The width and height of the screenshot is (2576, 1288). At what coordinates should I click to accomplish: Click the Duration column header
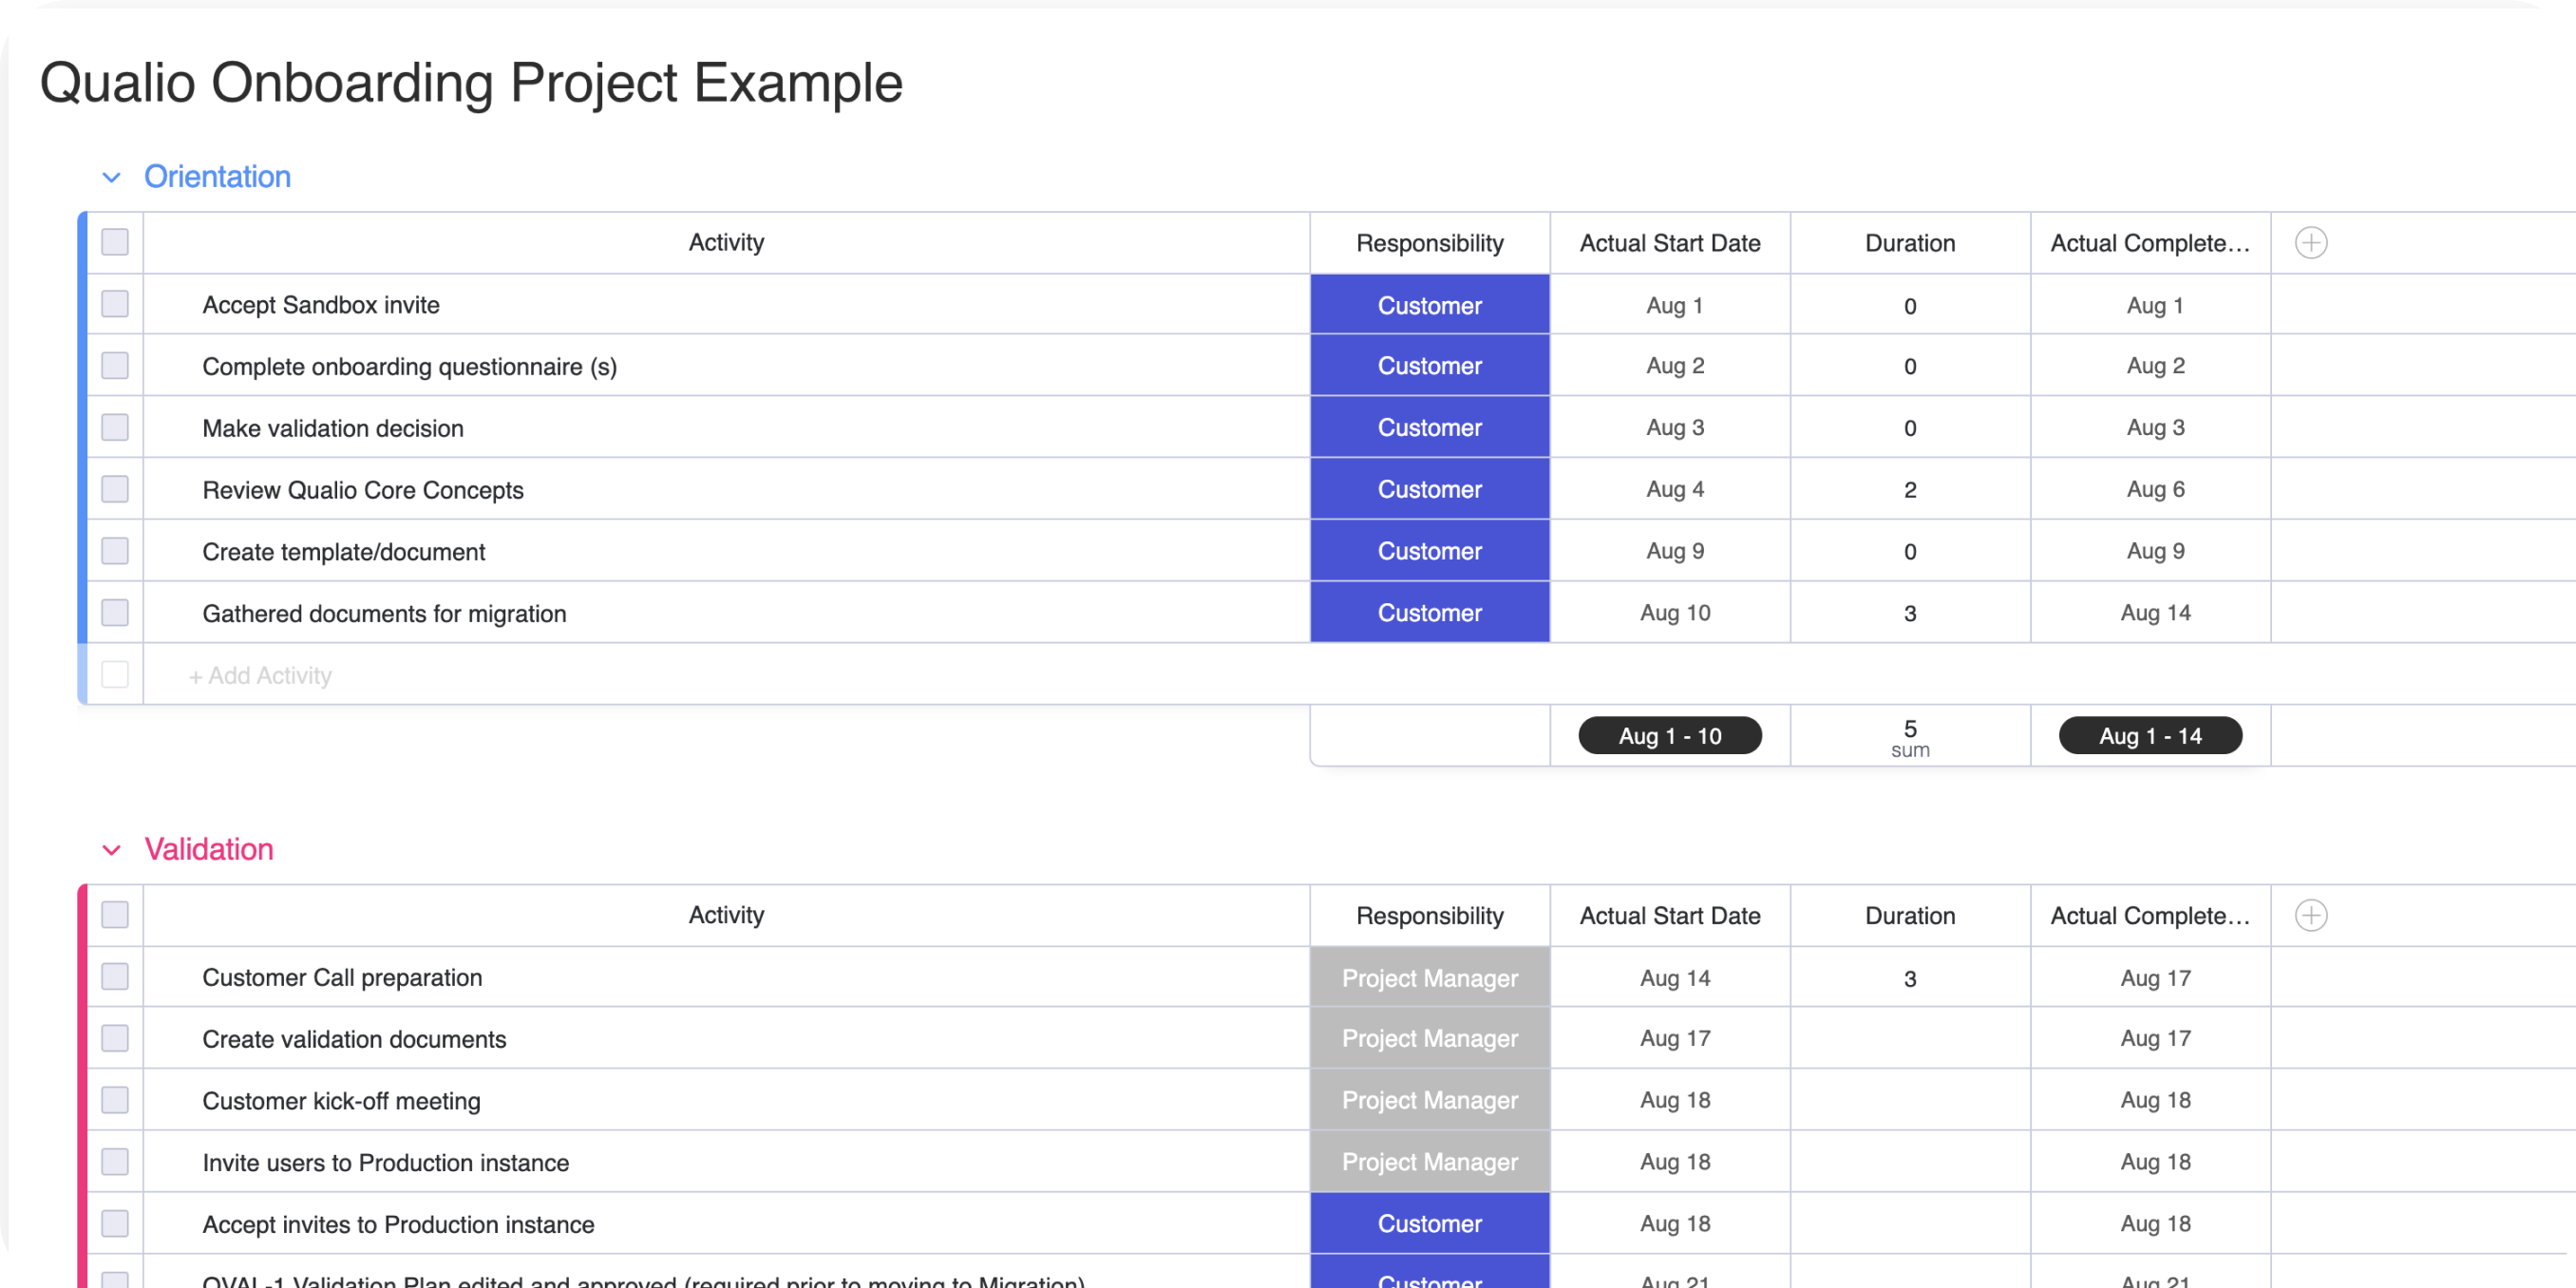pyautogui.click(x=1909, y=242)
